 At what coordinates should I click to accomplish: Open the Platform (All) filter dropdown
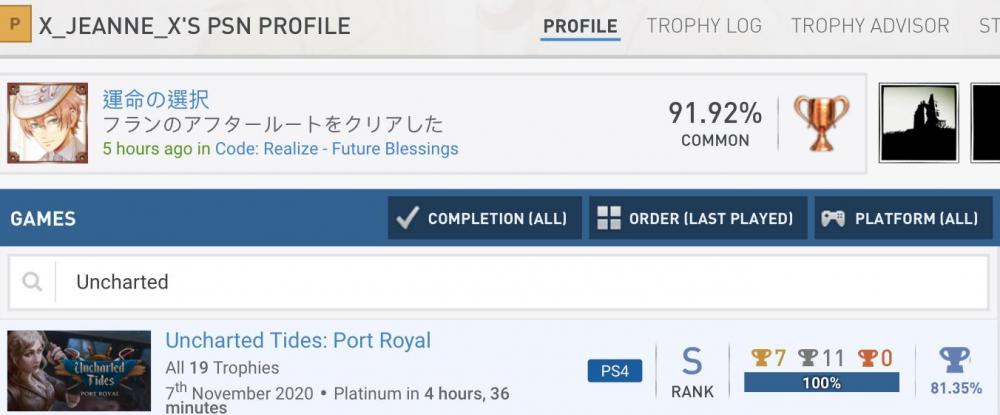901,218
